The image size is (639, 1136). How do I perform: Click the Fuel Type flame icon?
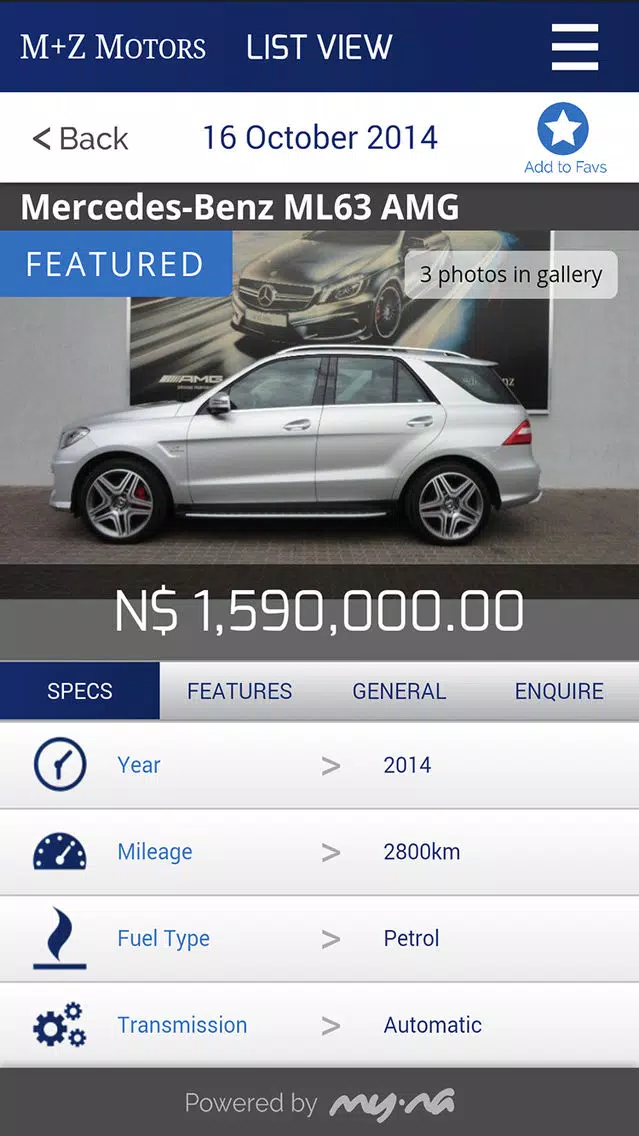[59, 938]
